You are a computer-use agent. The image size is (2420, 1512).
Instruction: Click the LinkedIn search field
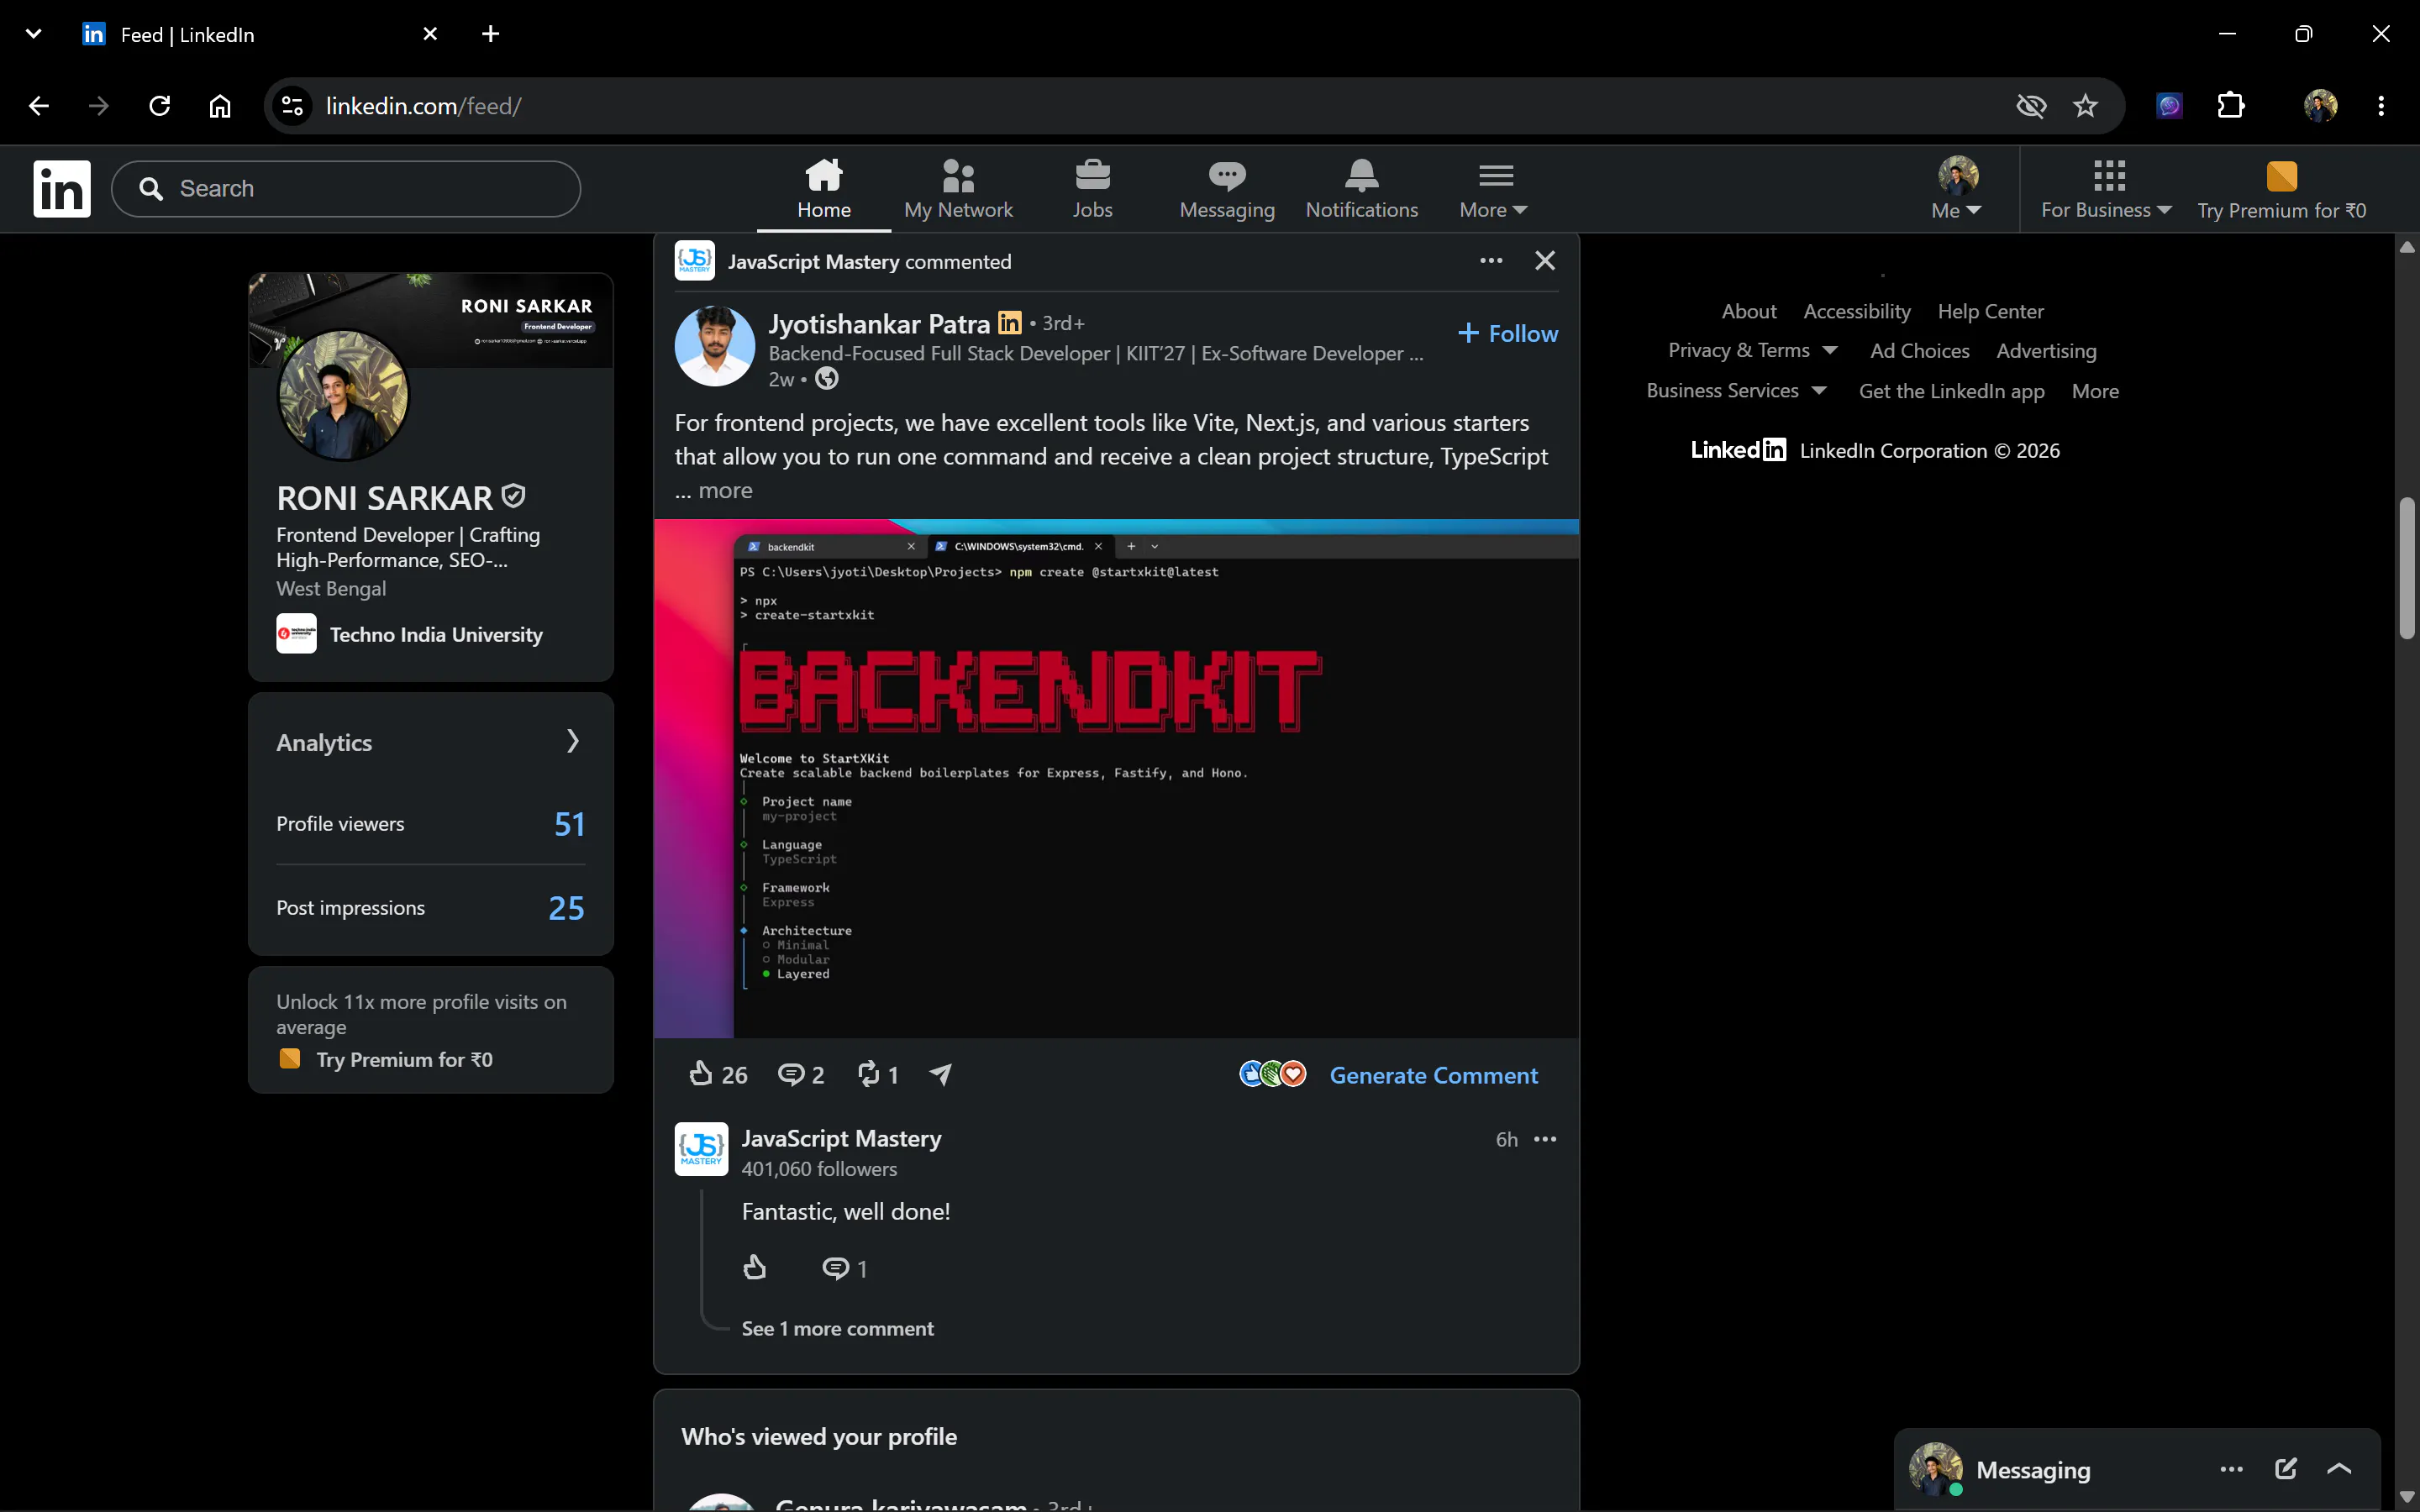point(346,189)
